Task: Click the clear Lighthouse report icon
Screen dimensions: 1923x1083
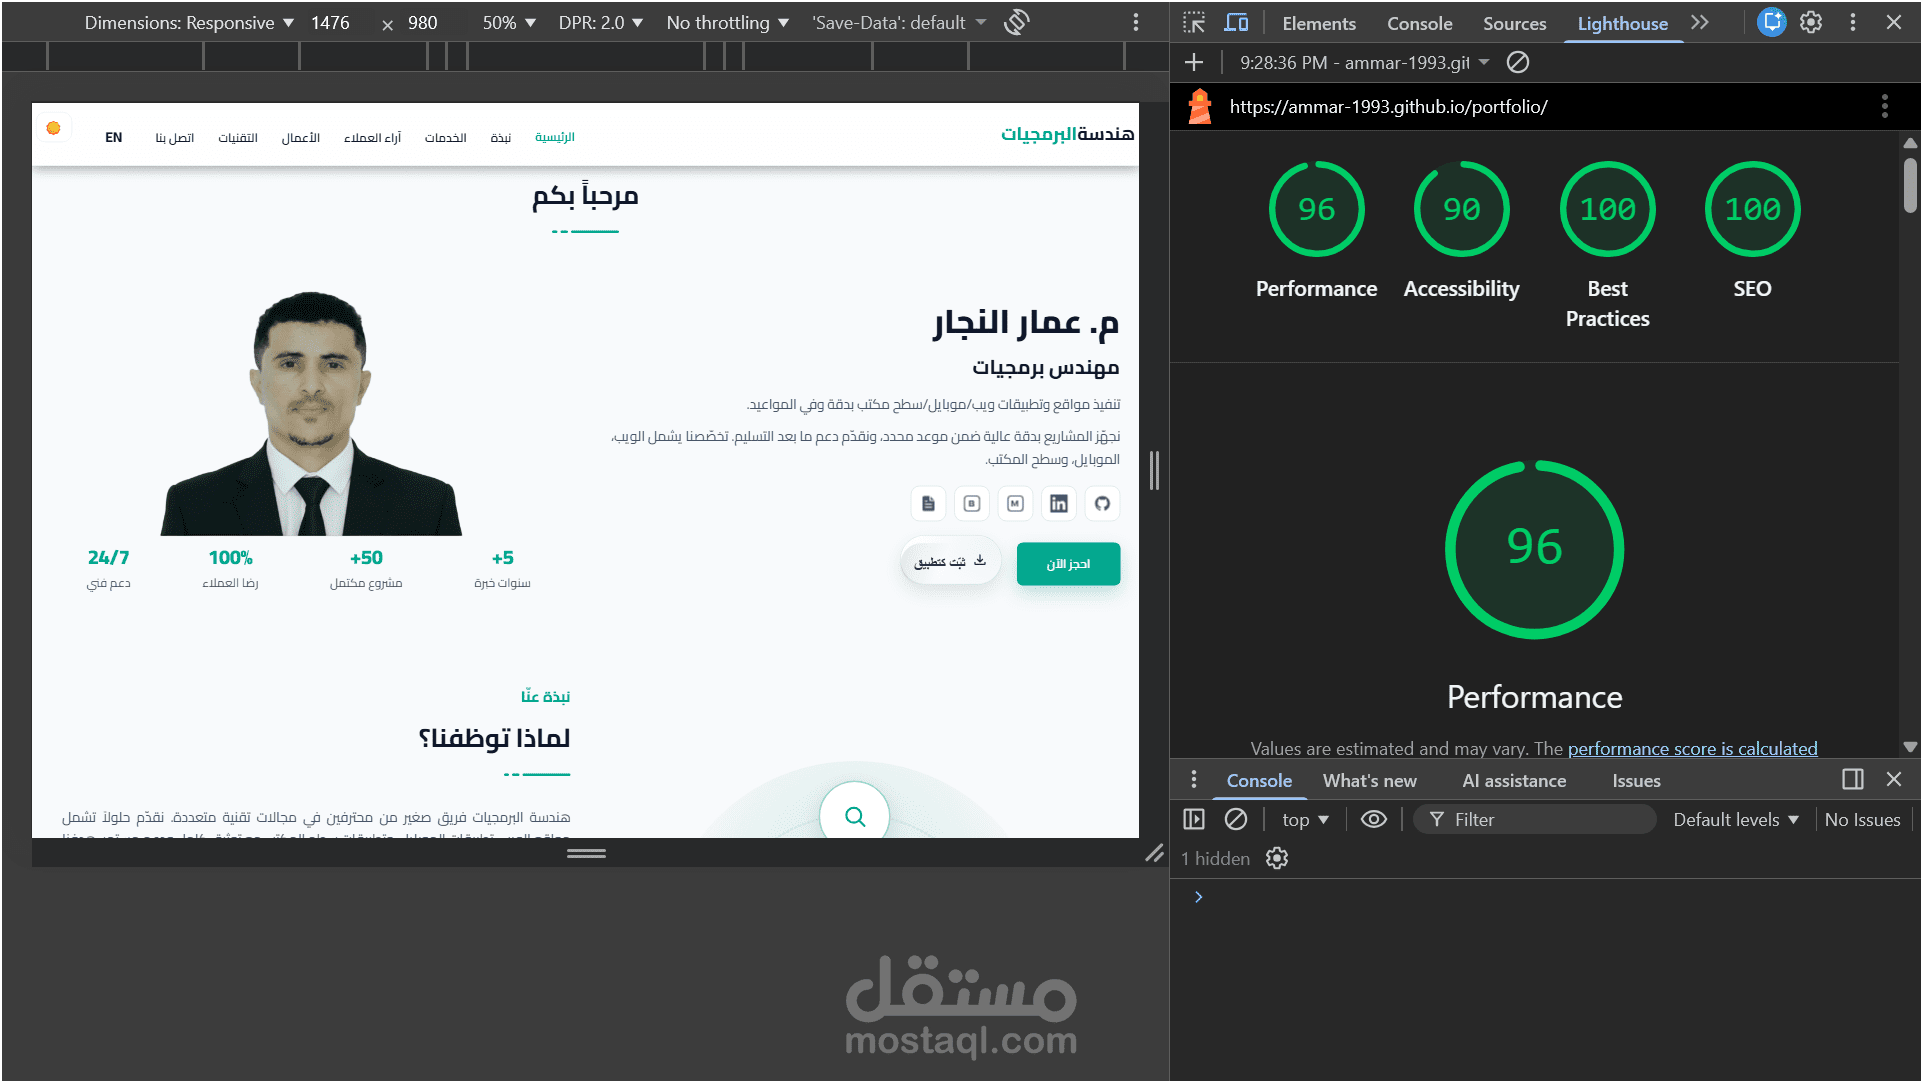Action: (x=1518, y=62)
